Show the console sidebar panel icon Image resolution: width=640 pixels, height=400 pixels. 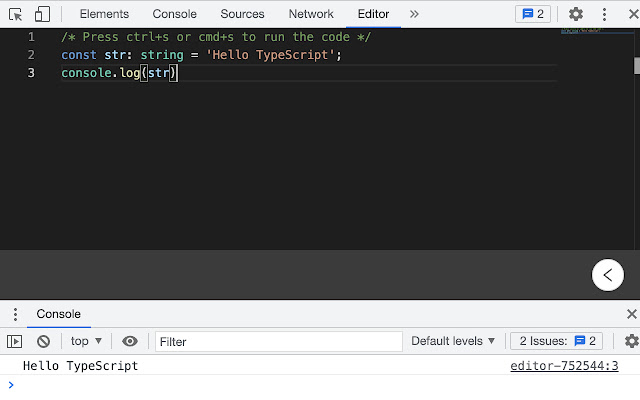point(15,341)
